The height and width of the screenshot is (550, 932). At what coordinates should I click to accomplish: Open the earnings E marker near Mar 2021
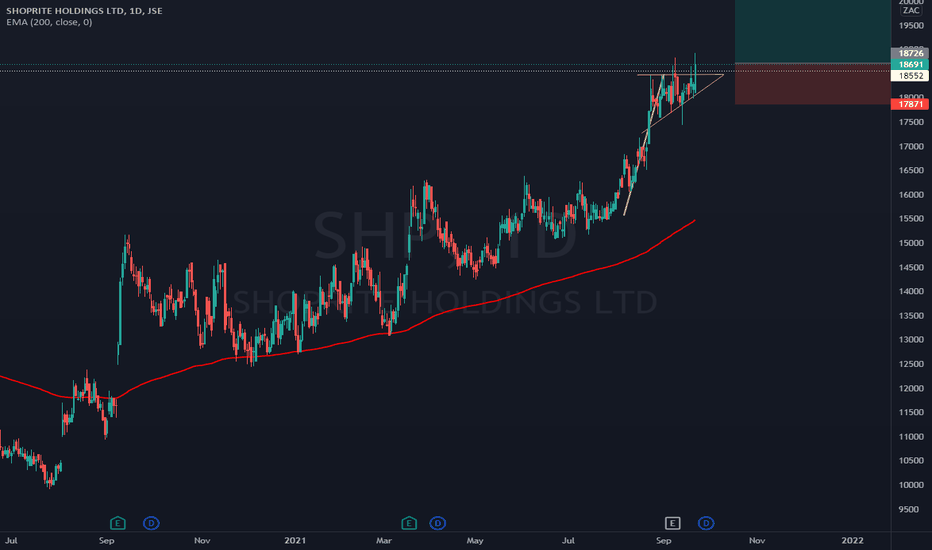pyautogui.click(x=409, y=523)
